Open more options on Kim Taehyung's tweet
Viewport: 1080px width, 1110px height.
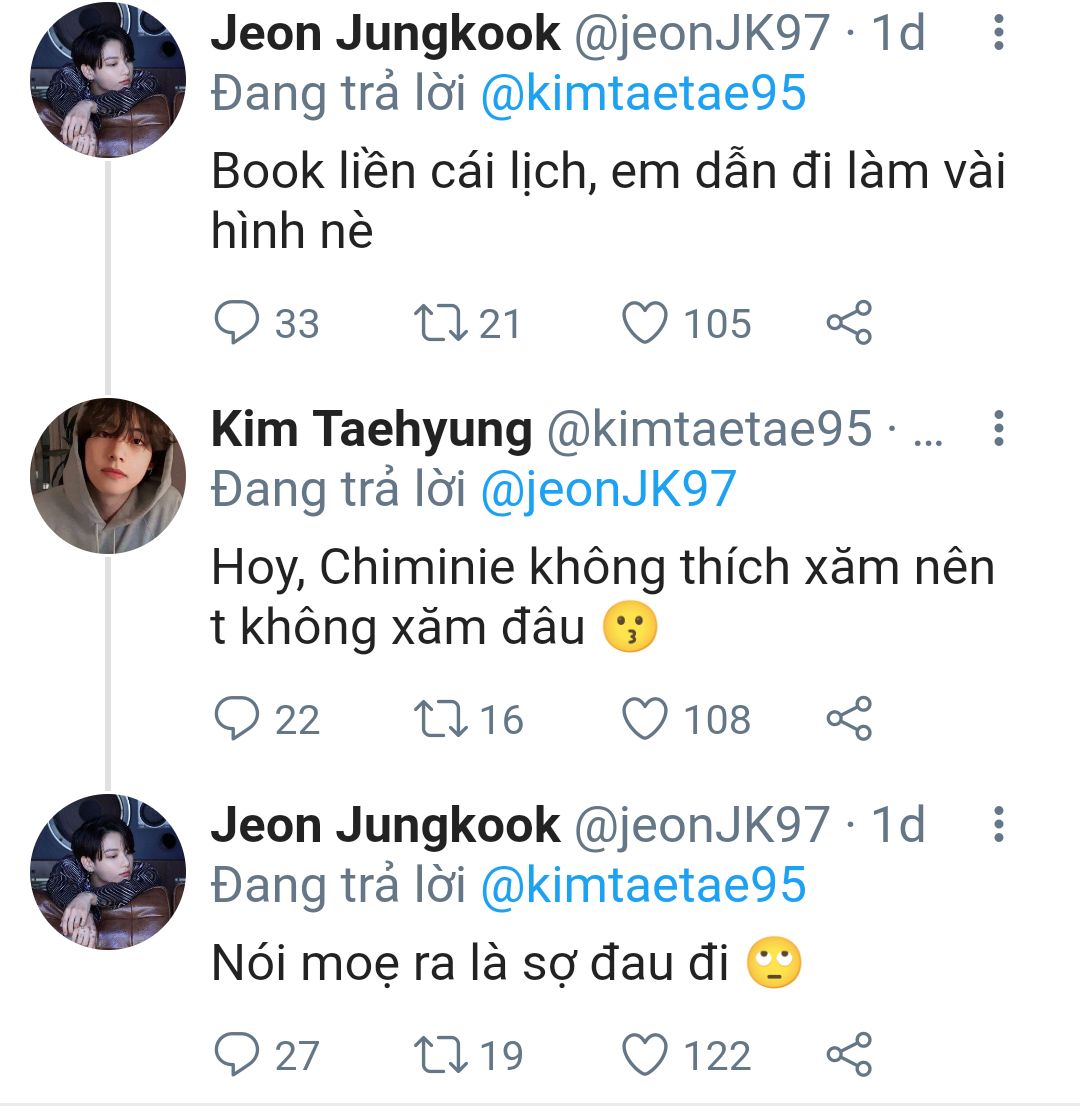997,428
